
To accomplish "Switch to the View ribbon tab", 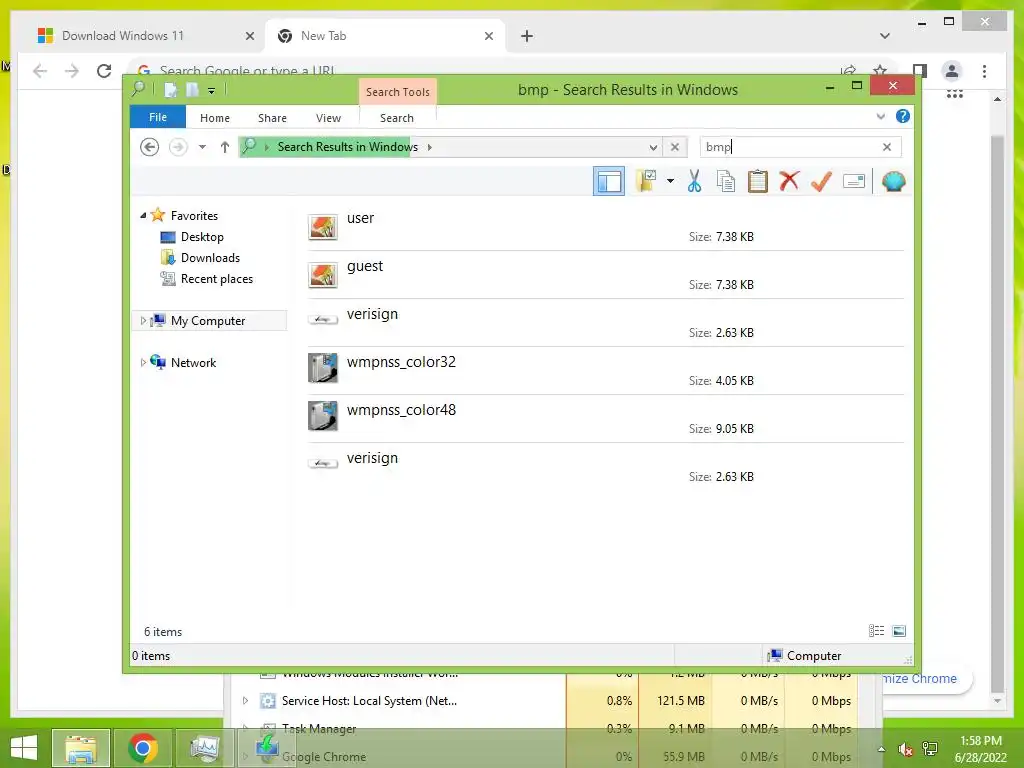I will coord(328,118).
